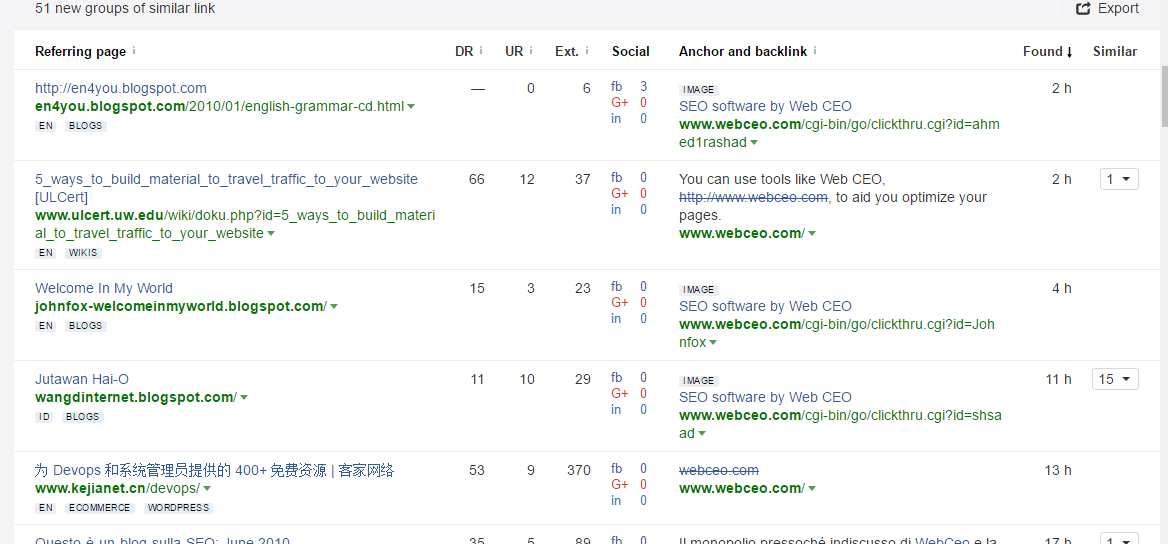Click the ID language tag under Jutawan Hai-O

click(44, 417)
